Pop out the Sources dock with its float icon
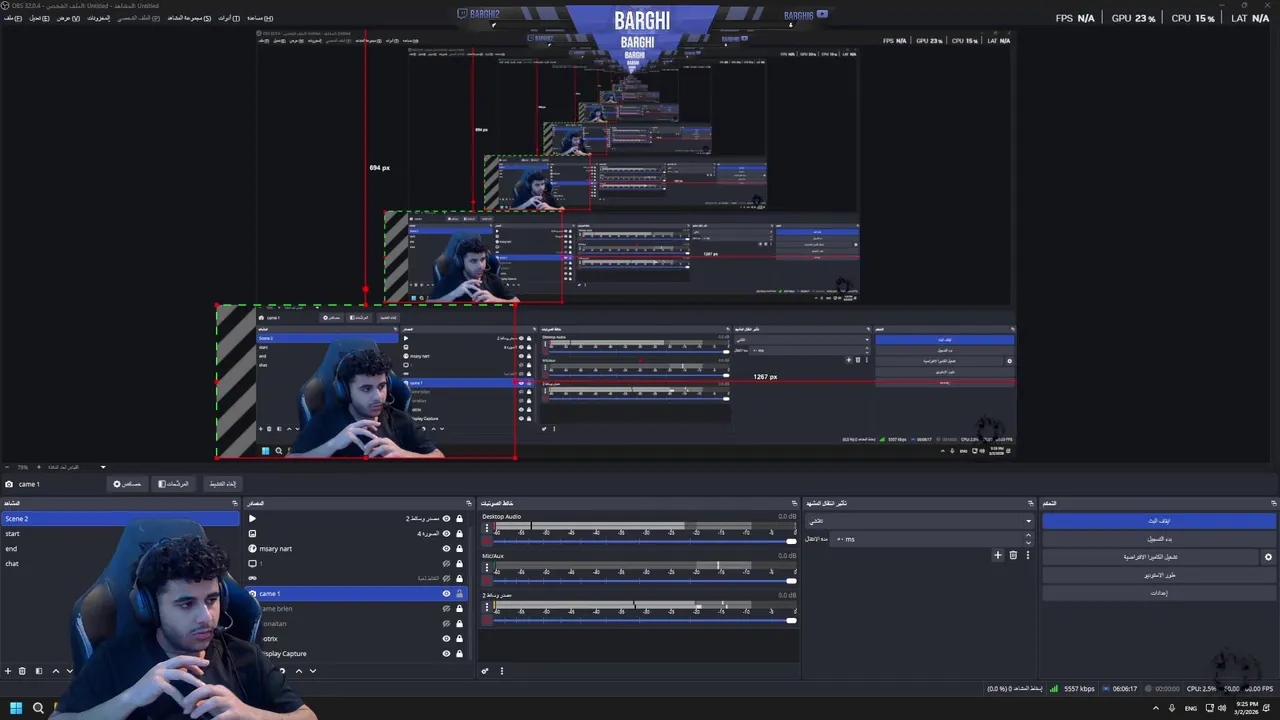 [468, 503]
